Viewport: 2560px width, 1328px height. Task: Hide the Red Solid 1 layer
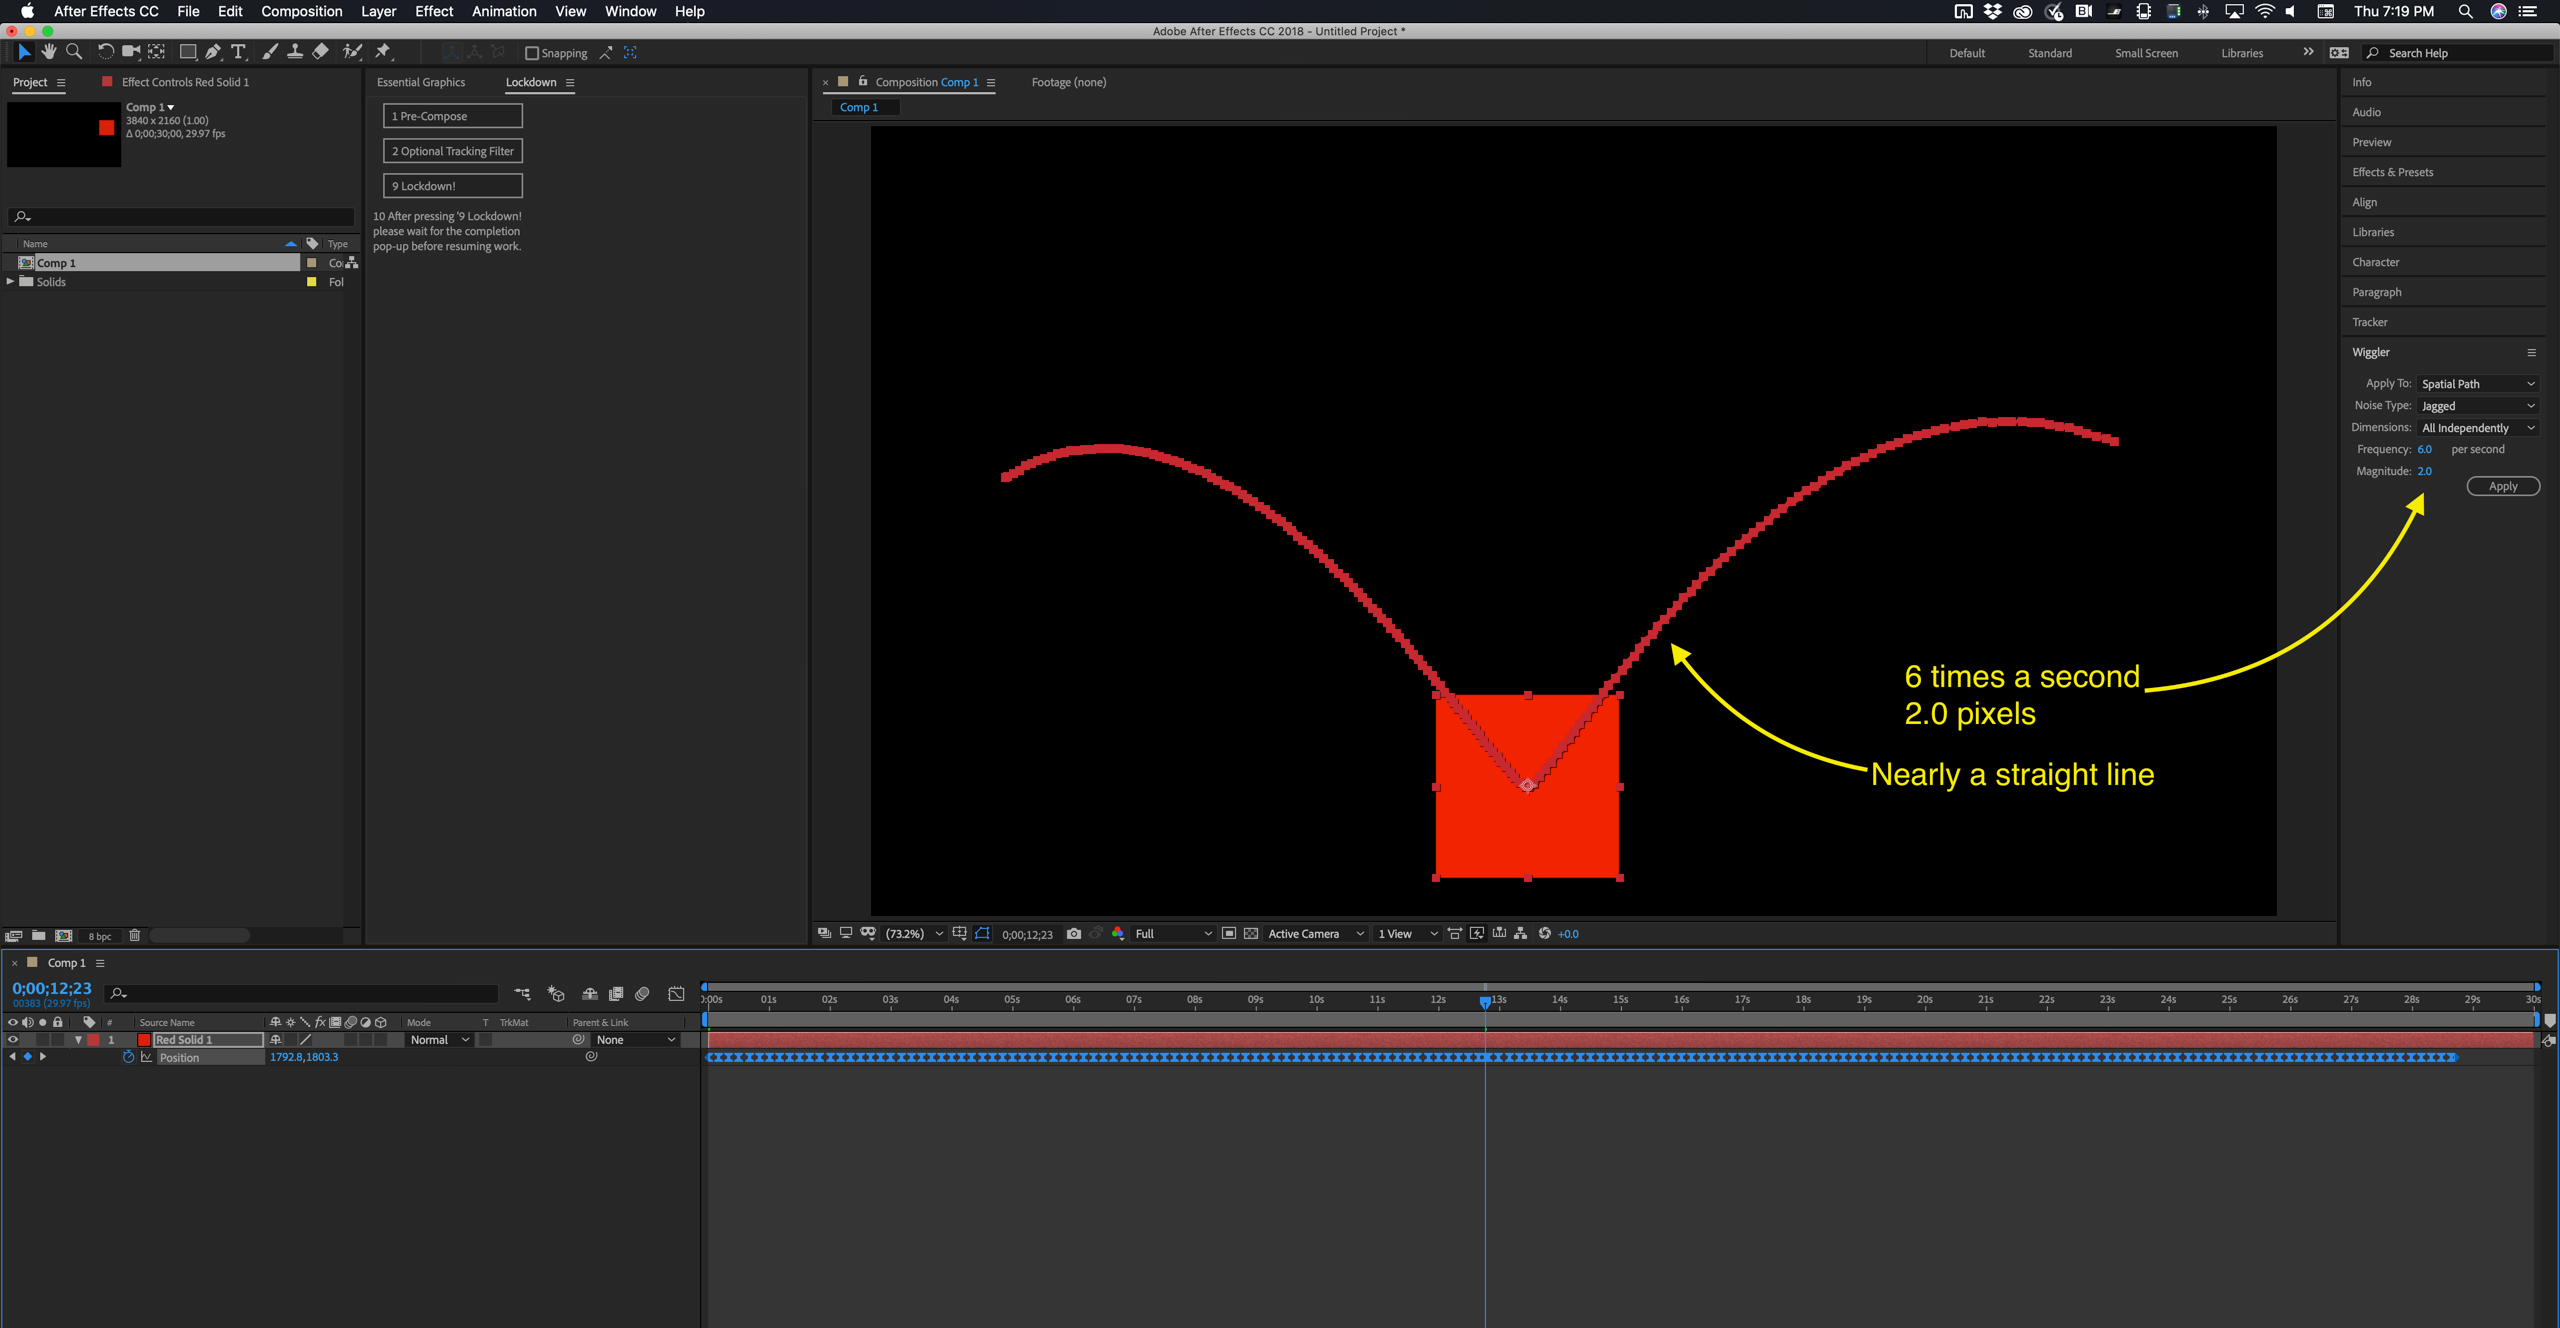coord(13,1039)
